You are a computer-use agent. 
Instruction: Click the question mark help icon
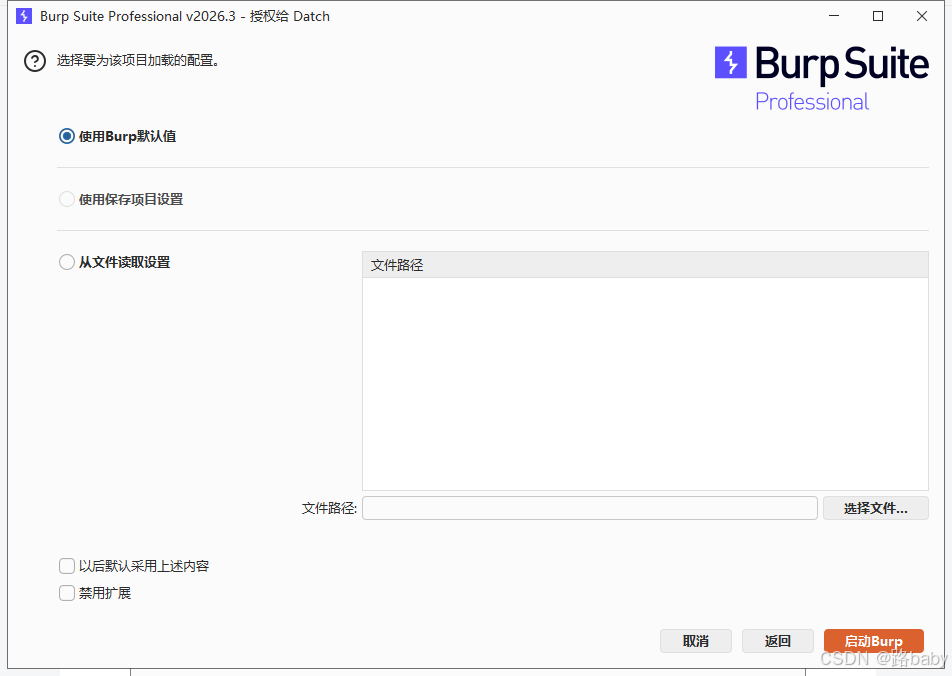pos(35,61)
